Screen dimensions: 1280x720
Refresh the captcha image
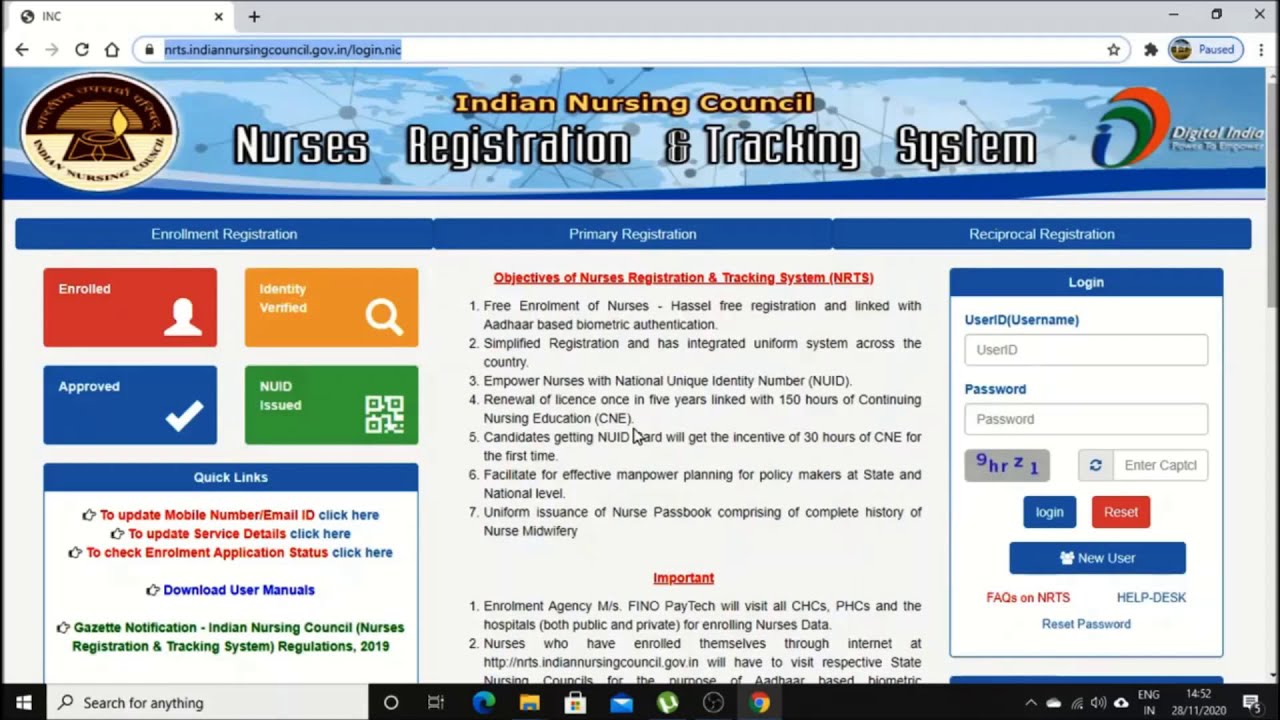point(1095,465)
